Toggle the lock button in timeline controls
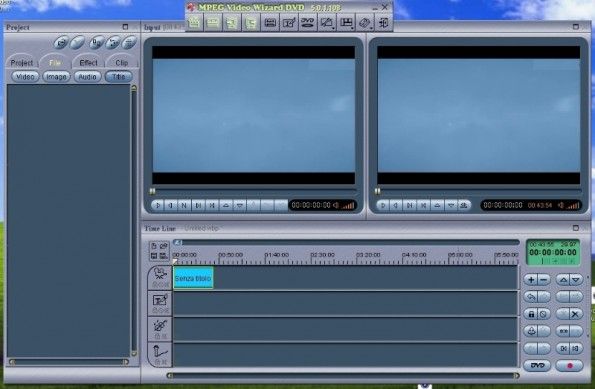Screen dimensions: 595x389 click(x=531, y=314)
